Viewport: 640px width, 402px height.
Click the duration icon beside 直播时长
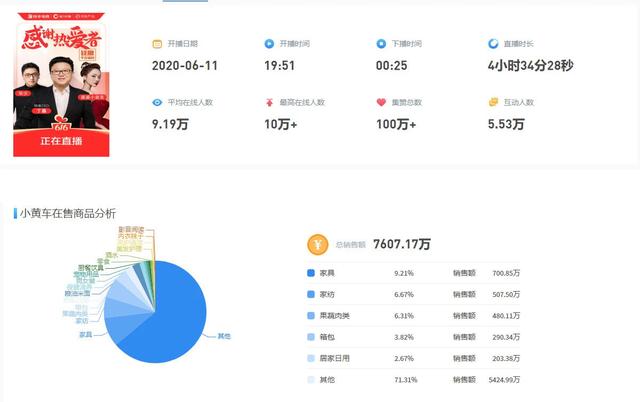(x=493, y=44)
